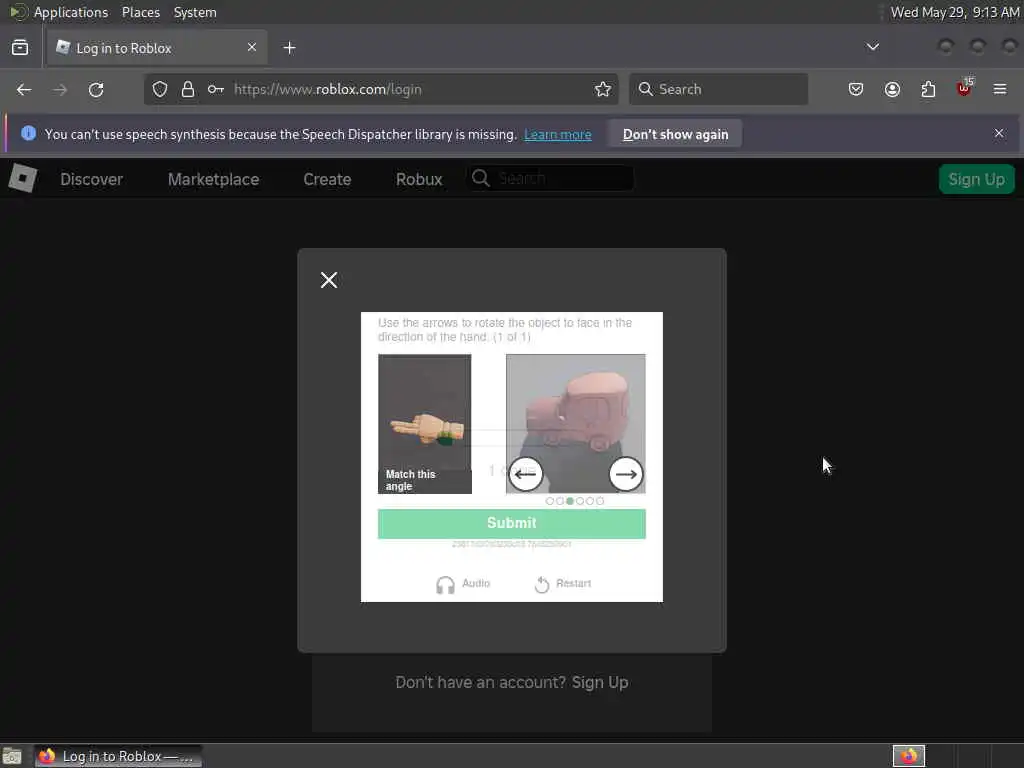Screen dimensions: 1024x768
Task: Select the third highlighted rotation dot
Action: tap(570, 501)
